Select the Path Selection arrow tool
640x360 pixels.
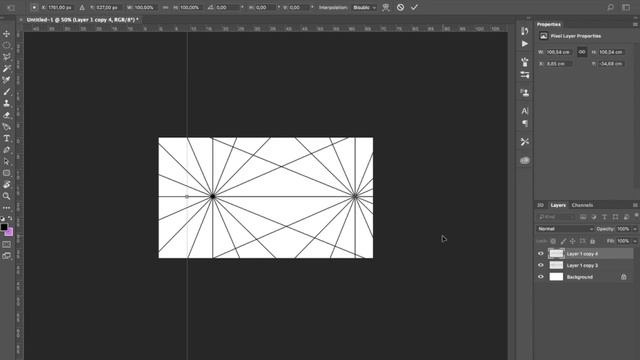[7, 162]
